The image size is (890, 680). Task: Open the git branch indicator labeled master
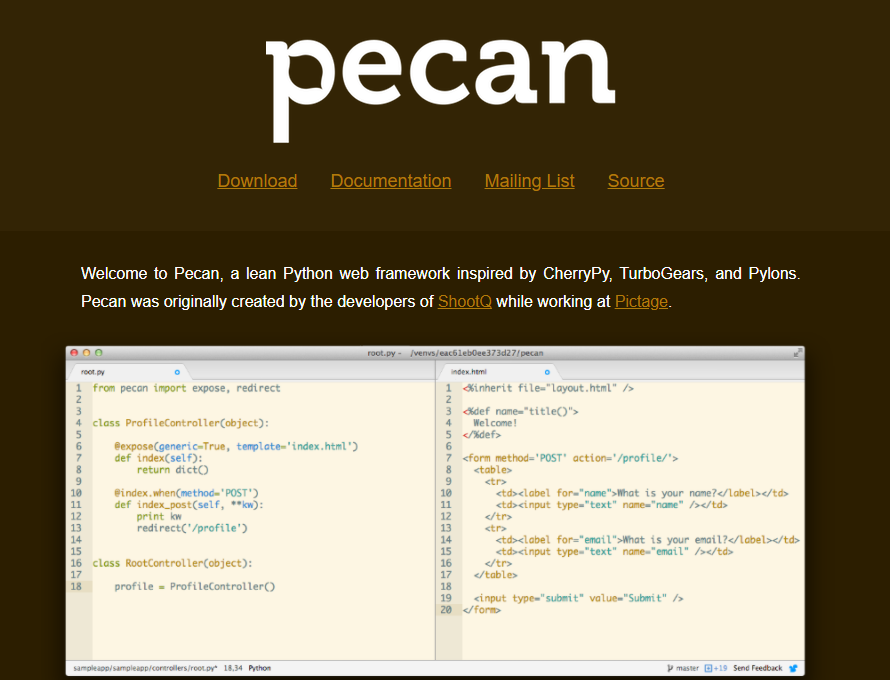(687, 667)
